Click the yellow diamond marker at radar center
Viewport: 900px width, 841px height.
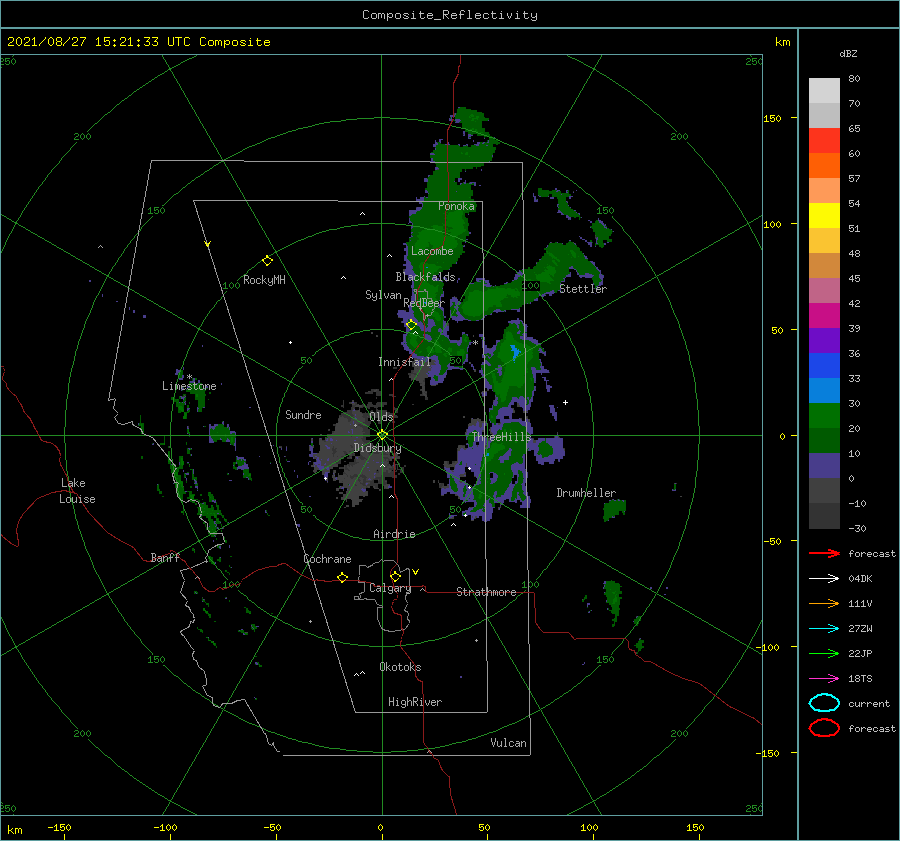point(382,435)
